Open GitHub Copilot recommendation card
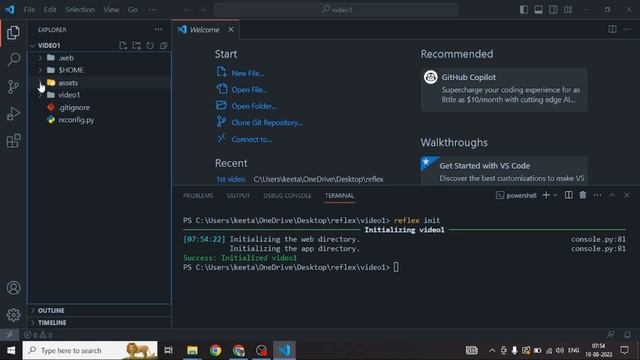The width and height of the screenshot is (640, 360). coord(504,90)
